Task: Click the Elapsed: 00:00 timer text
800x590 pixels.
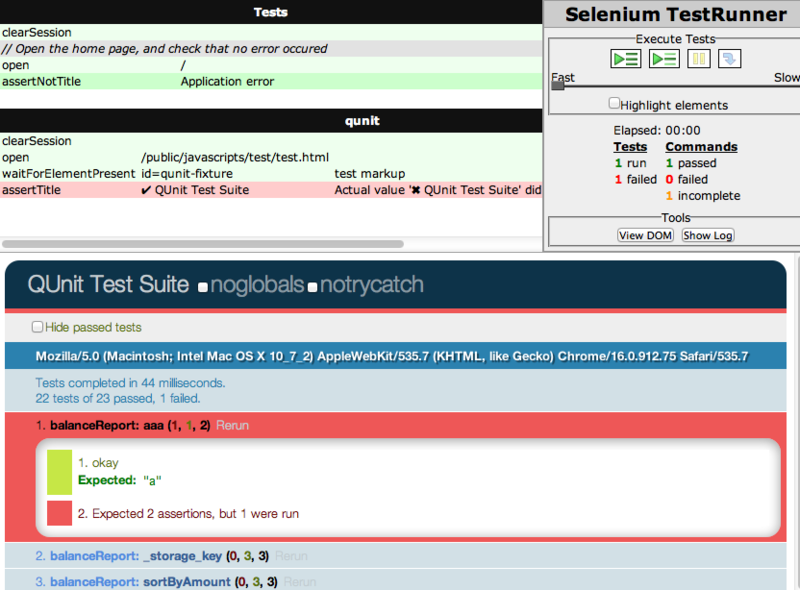Action: [657, 131]
